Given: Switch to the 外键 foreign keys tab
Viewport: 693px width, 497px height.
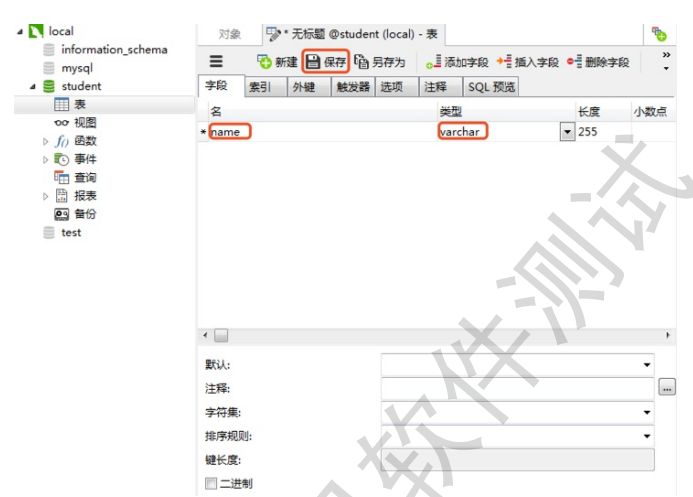Looking at the screenshot, I should coord(309,87).
